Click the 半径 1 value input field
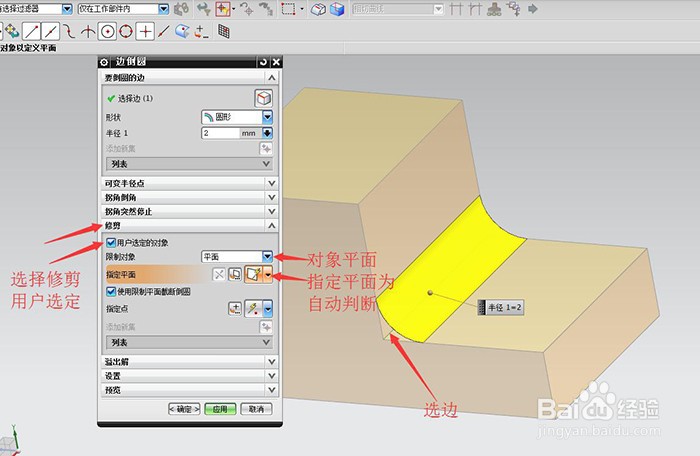Screen dimensions: 700x456 (x=221, y=133)
